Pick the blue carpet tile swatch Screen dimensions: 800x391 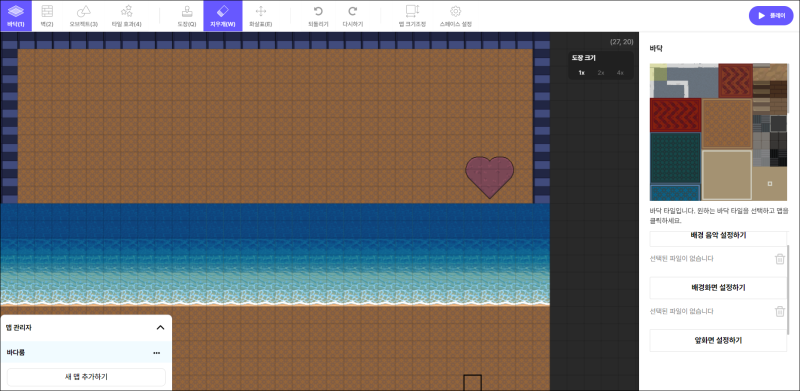[675, 192]
